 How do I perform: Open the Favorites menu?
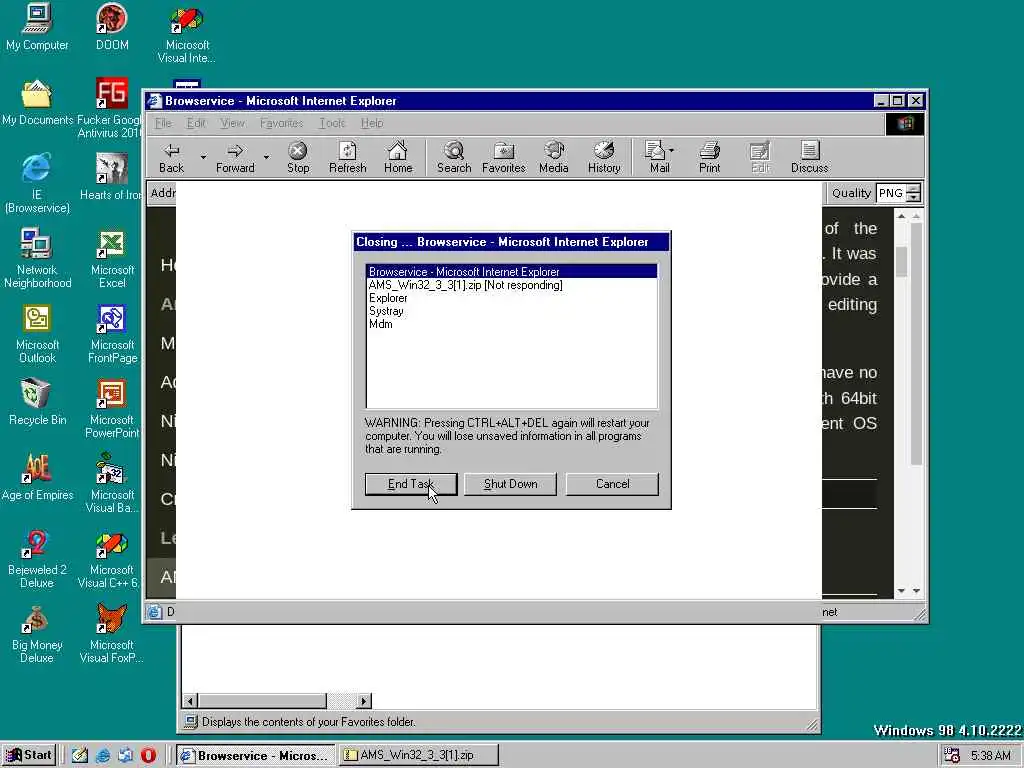(x=281, y=123)
